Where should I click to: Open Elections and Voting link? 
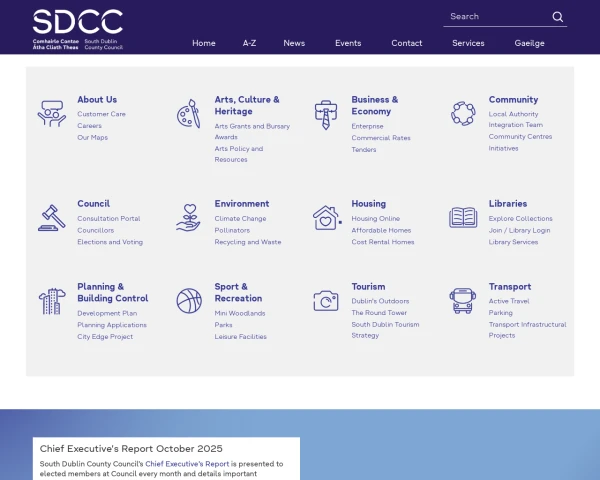coord(110,242)
